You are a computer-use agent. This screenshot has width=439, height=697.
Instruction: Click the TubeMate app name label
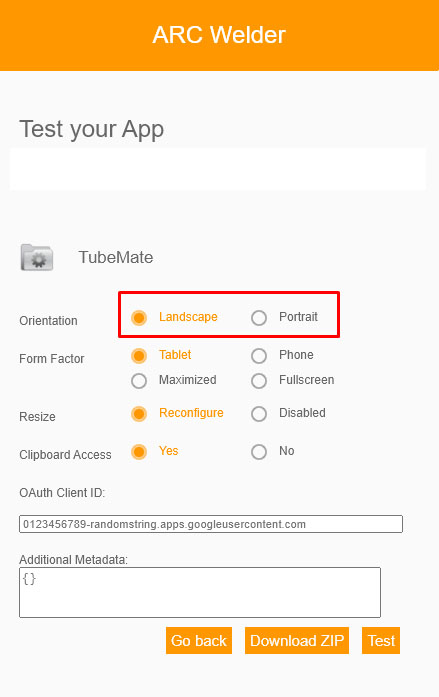point(116,257)
